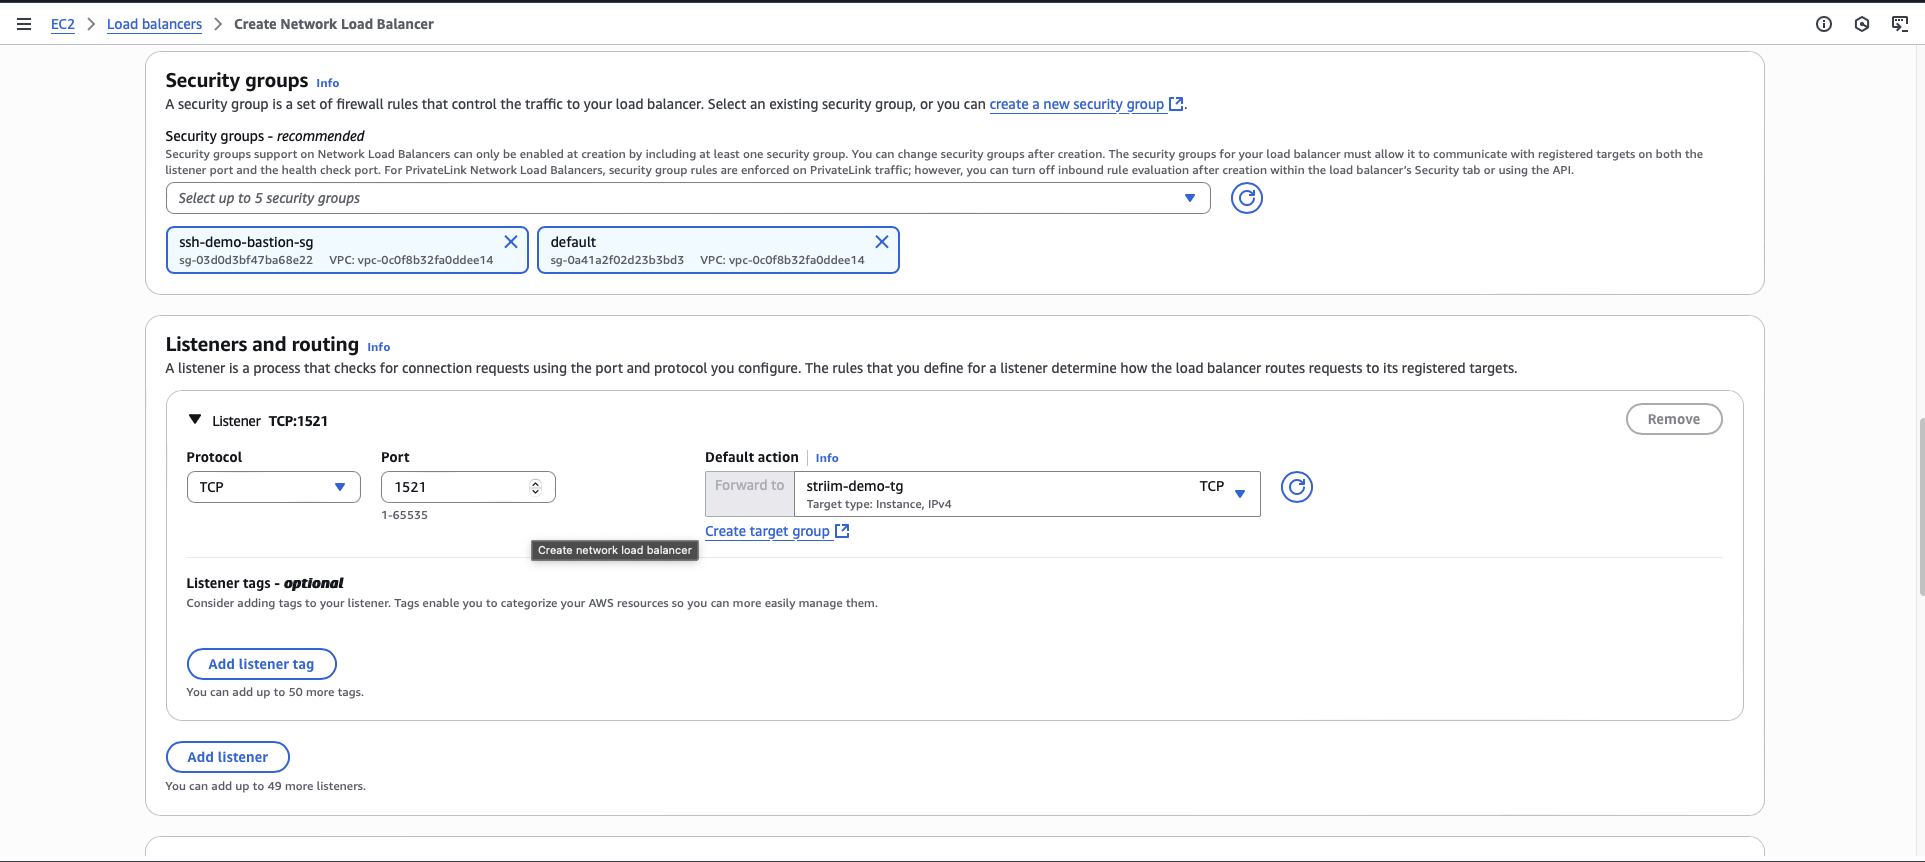Image resolution: width=1925 pixels, height=862 pixels.
Task: Click the hexagon settings icon in header
Action: (x=1862, y=24)
